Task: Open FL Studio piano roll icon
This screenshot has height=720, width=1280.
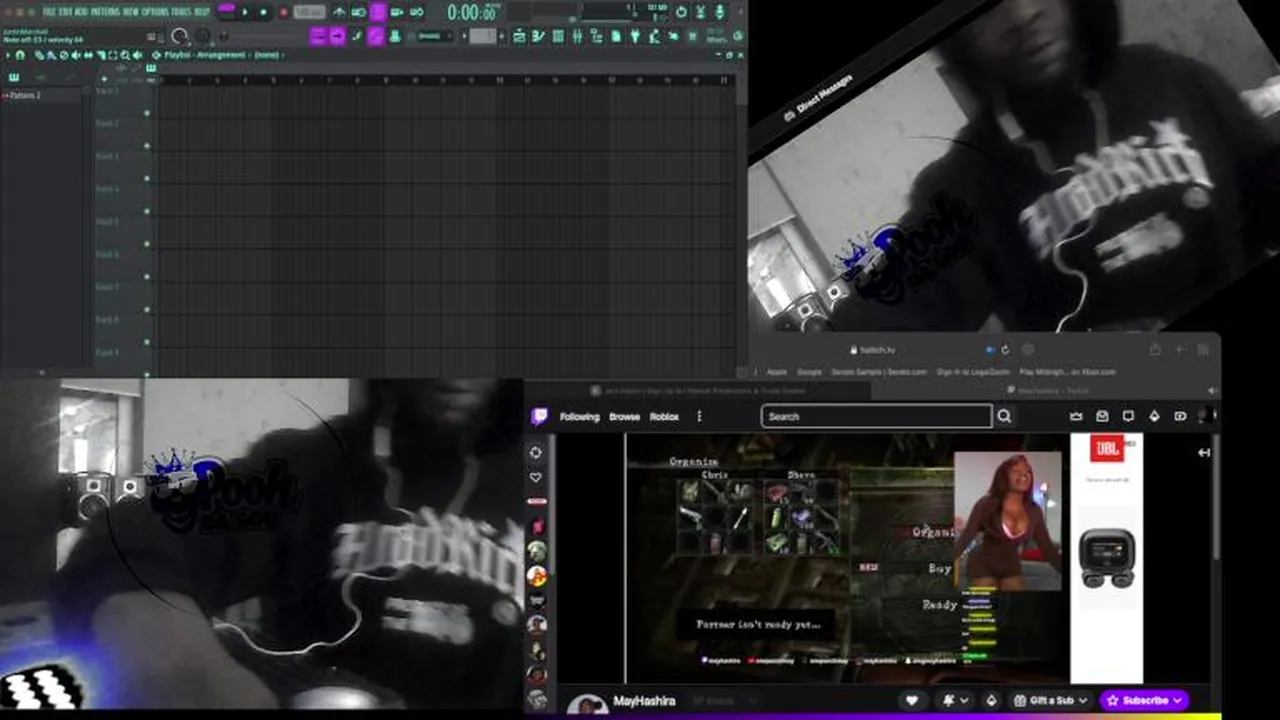Action: pos(538,36)
